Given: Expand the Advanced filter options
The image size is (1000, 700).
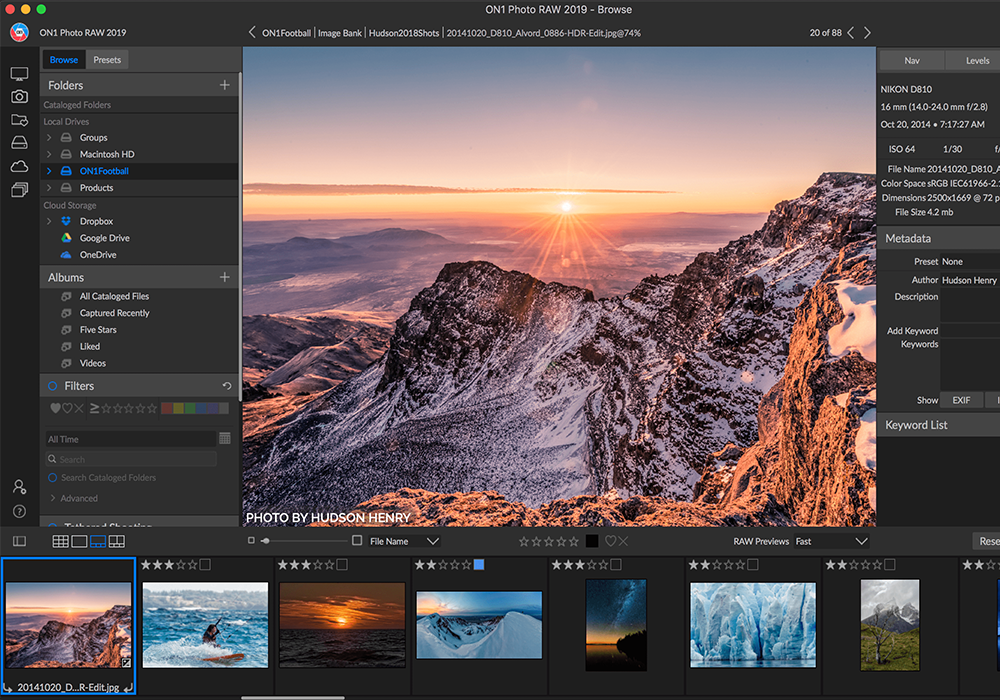Looking at the screenshot, I should [52, 498].
